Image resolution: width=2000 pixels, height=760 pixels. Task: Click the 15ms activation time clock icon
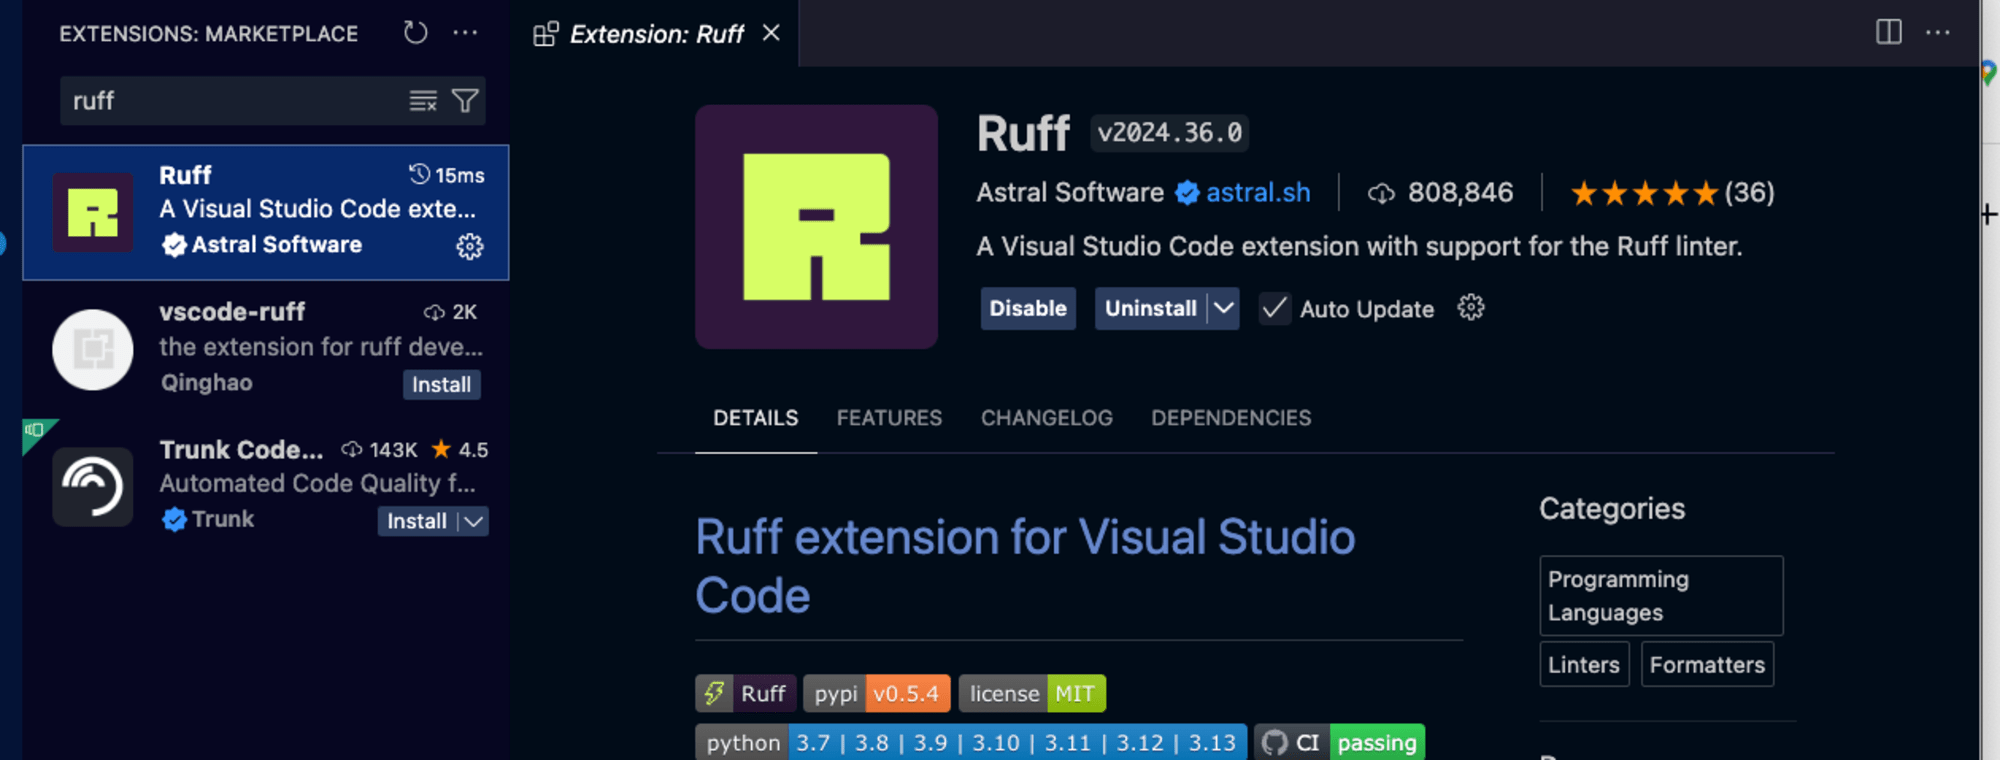(419, 174)
